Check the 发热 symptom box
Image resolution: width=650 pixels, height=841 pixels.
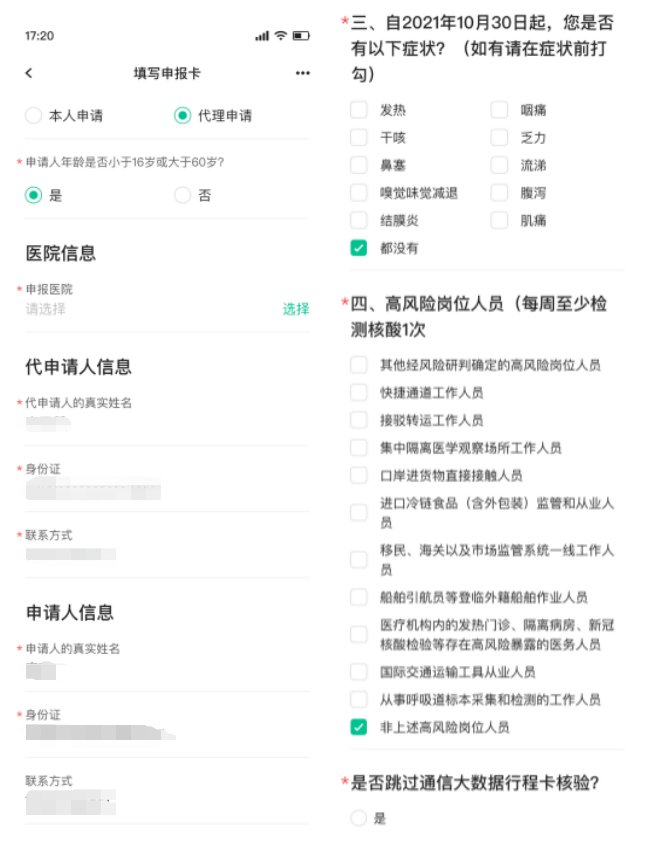359,110
